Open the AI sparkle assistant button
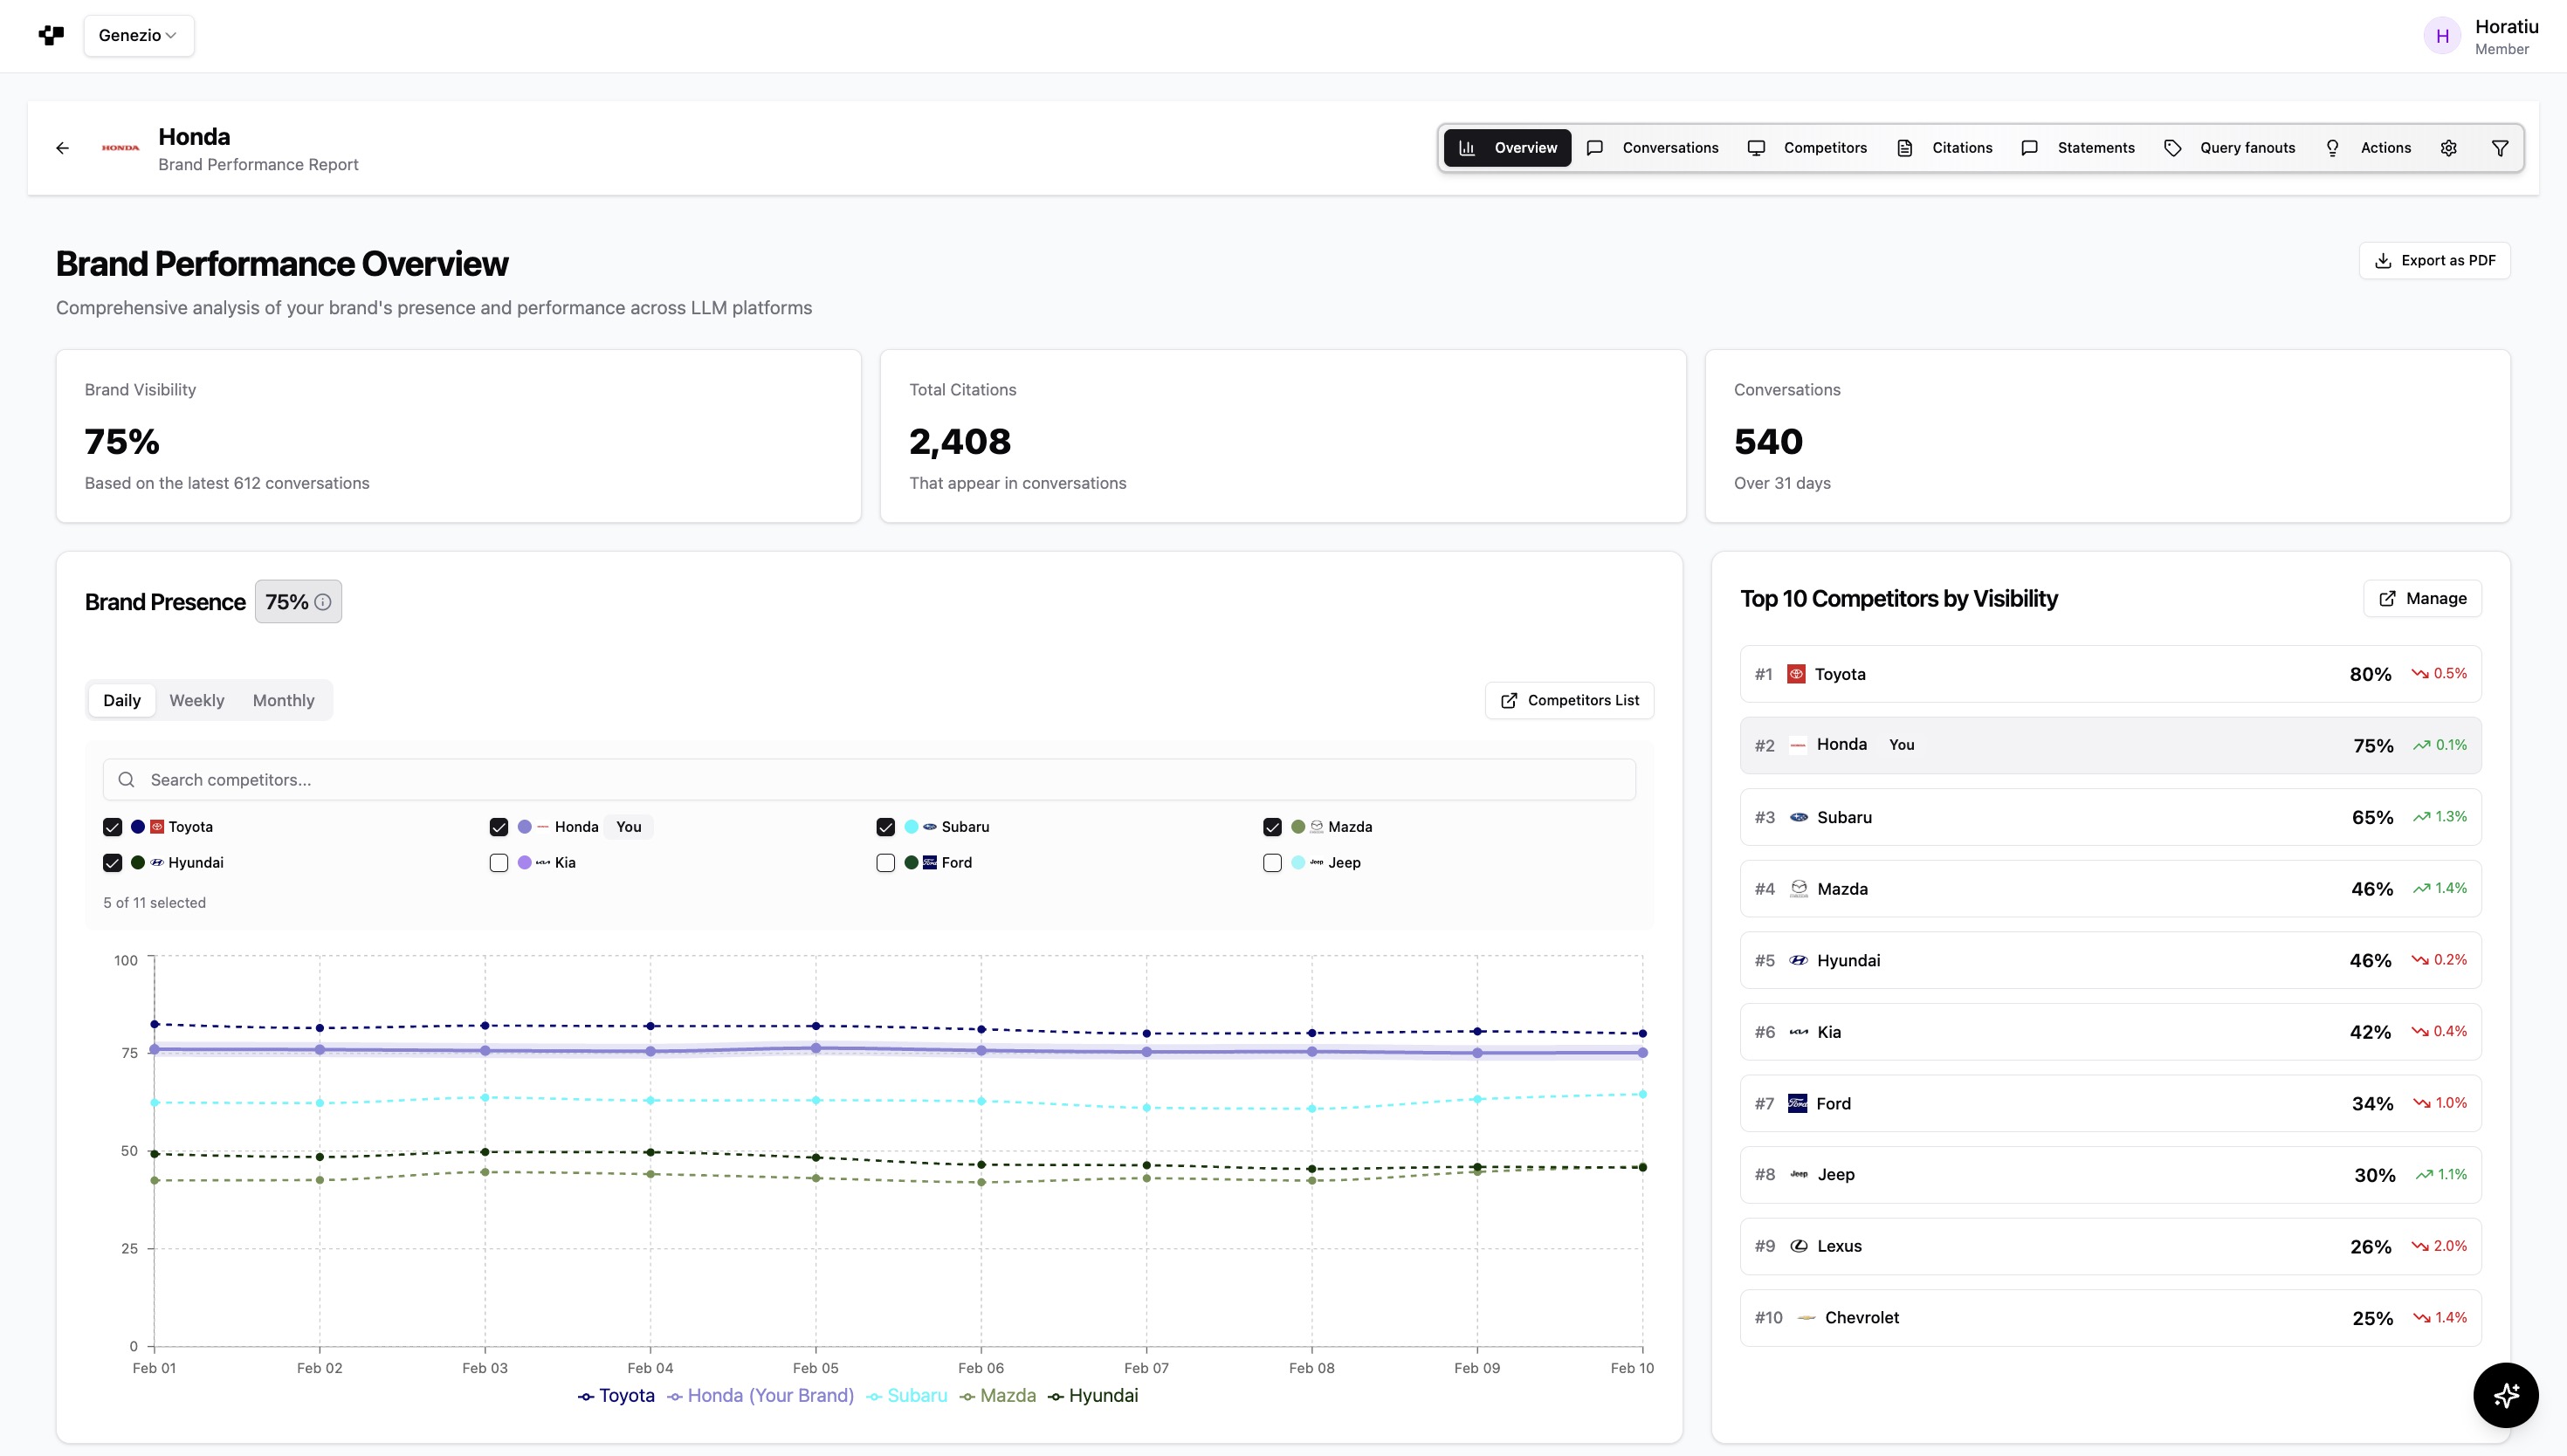The height and width of the screenshot is (1456, 2567). click(x=2505, y=1395)
